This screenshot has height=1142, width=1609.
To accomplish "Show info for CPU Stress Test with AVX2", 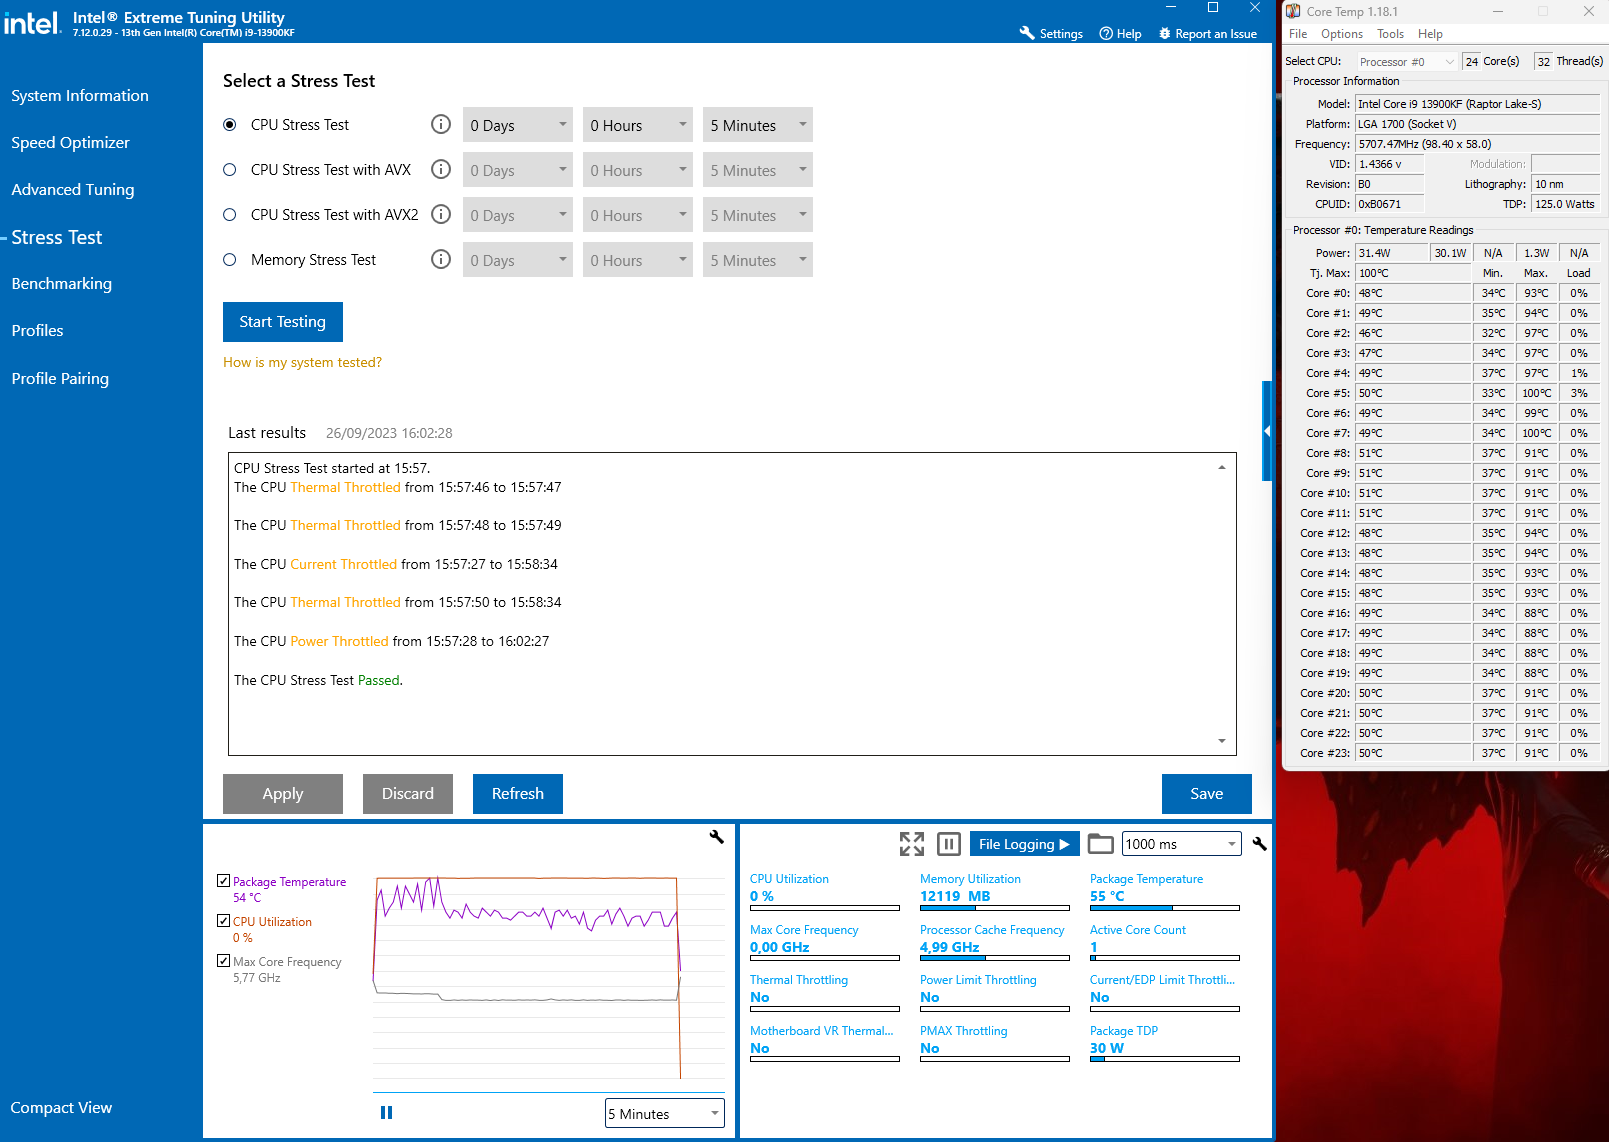I will tap(440, 214).
